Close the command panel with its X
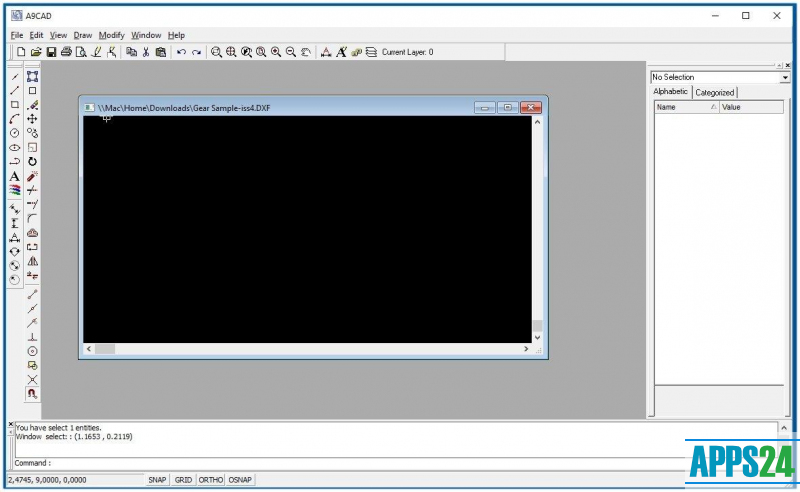This screenshot has width=800, height=492. click(x=11, y=424)
